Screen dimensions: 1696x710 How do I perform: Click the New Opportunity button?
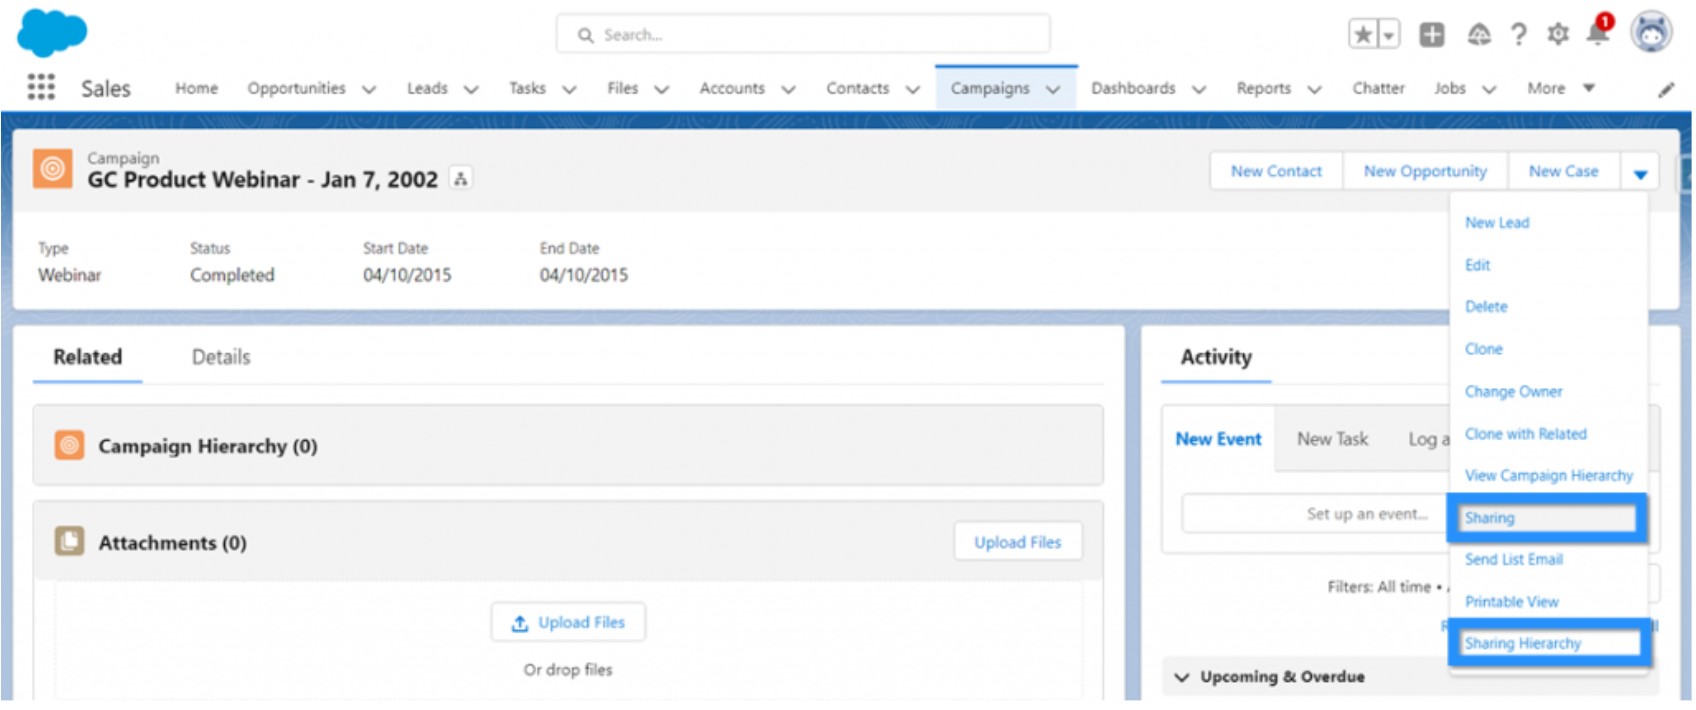pyautogui.click(x=1425, y=171)
